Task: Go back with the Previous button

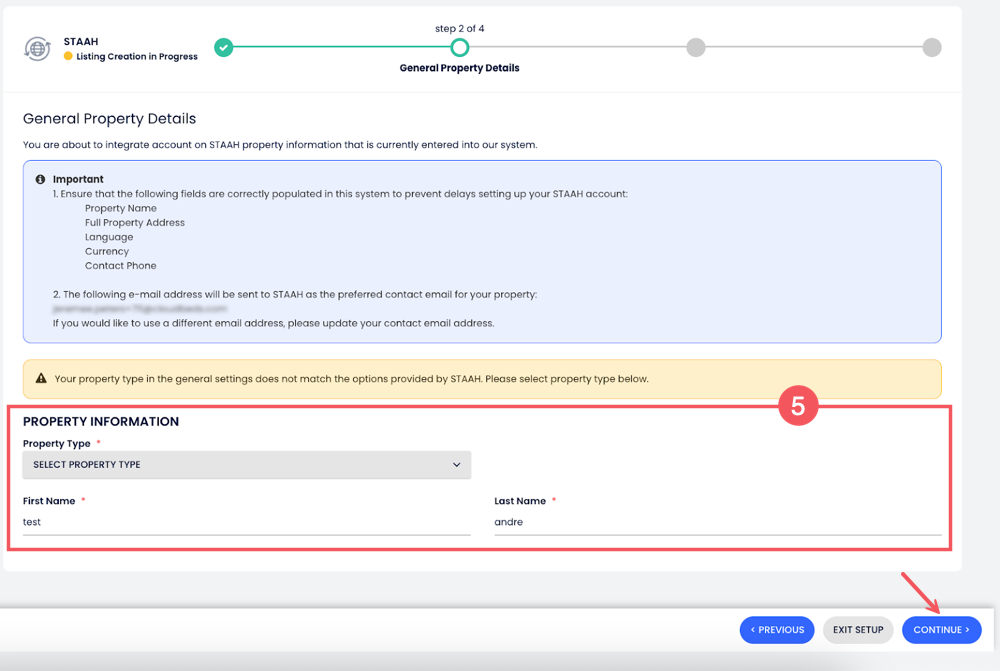Action: coord(777,630)
